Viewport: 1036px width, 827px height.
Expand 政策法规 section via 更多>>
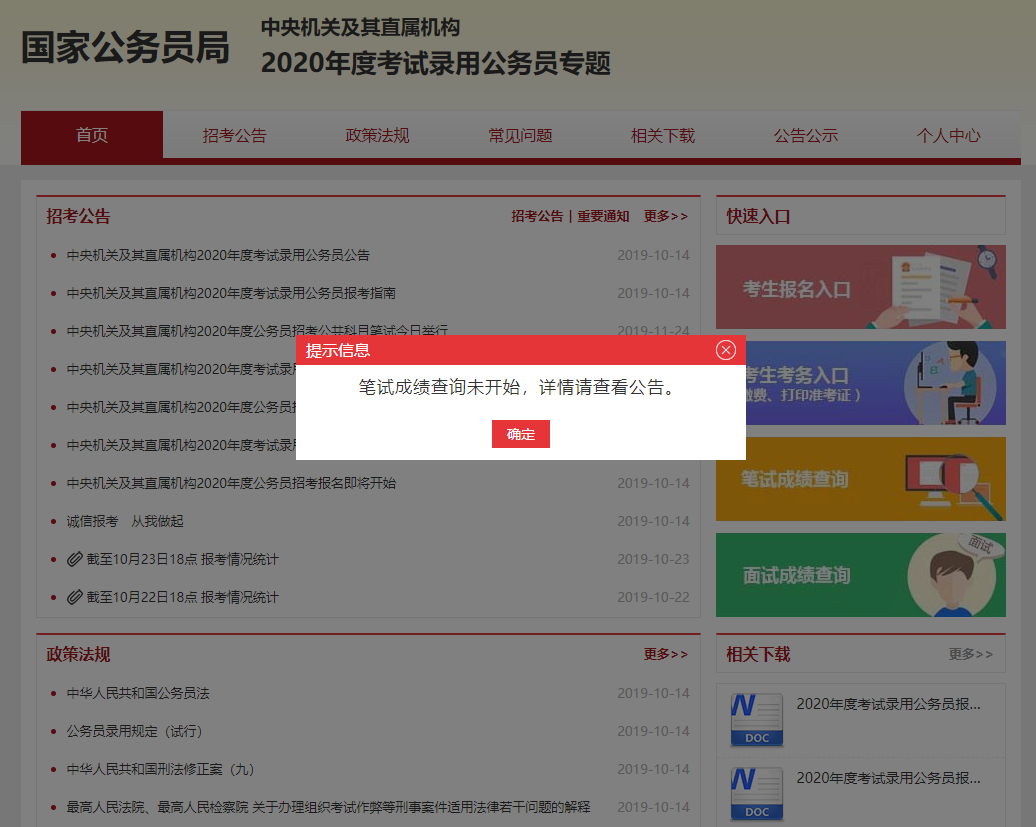click(x=665, y=654)
